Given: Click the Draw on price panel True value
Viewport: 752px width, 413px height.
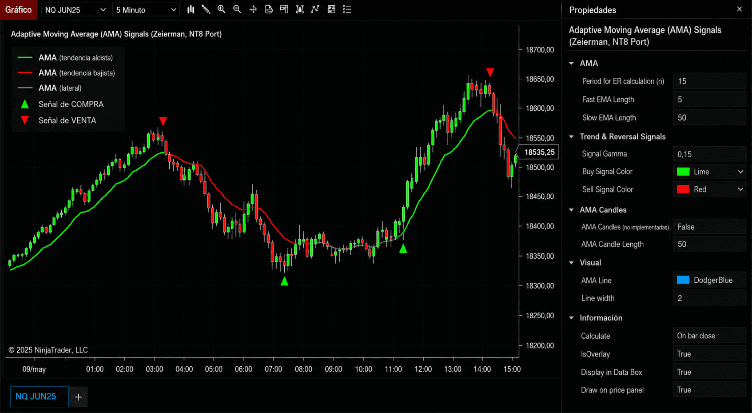Looking at the screenshot, I should tap(710, 390).
